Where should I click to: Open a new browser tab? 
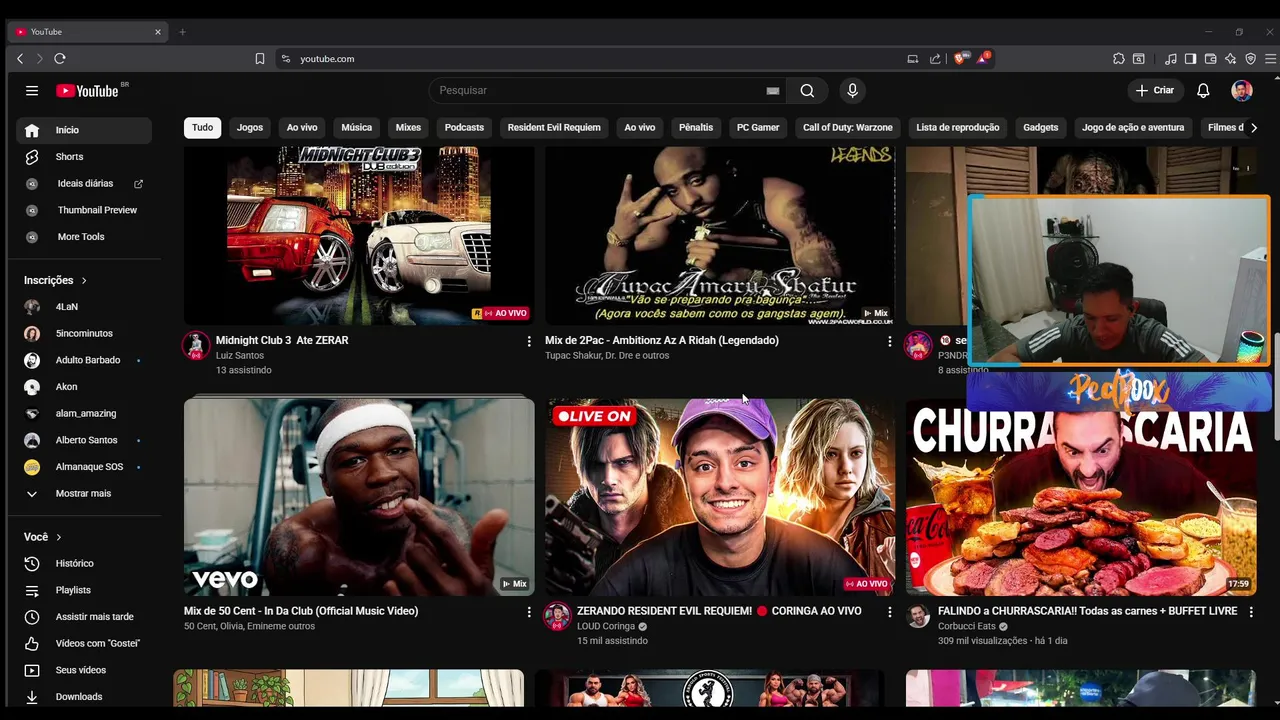[182, 32]
